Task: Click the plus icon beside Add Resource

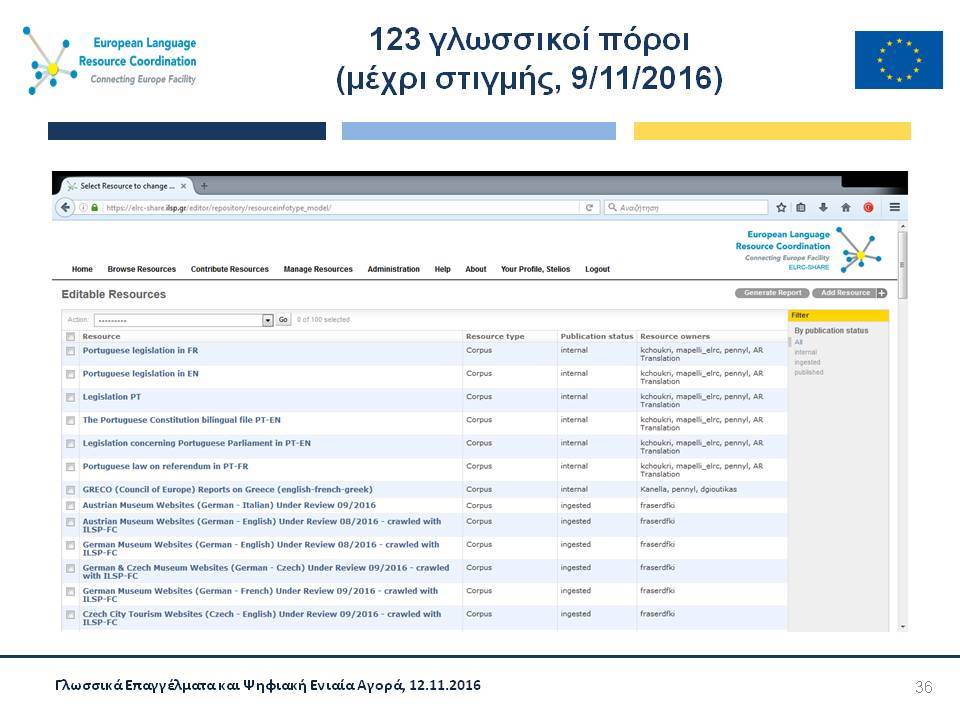Action: [x=882, y=293]
